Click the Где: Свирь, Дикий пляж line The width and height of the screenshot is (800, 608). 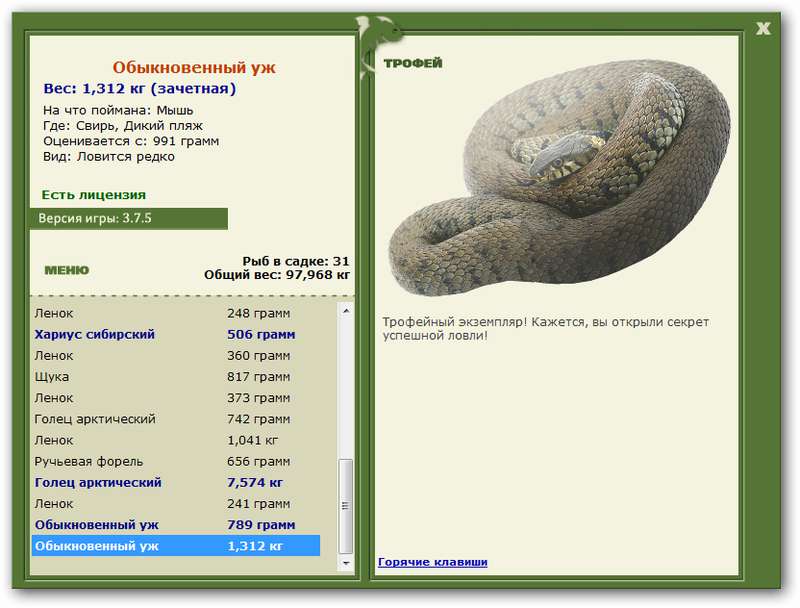pyautogui.click(x=123, y=125)
